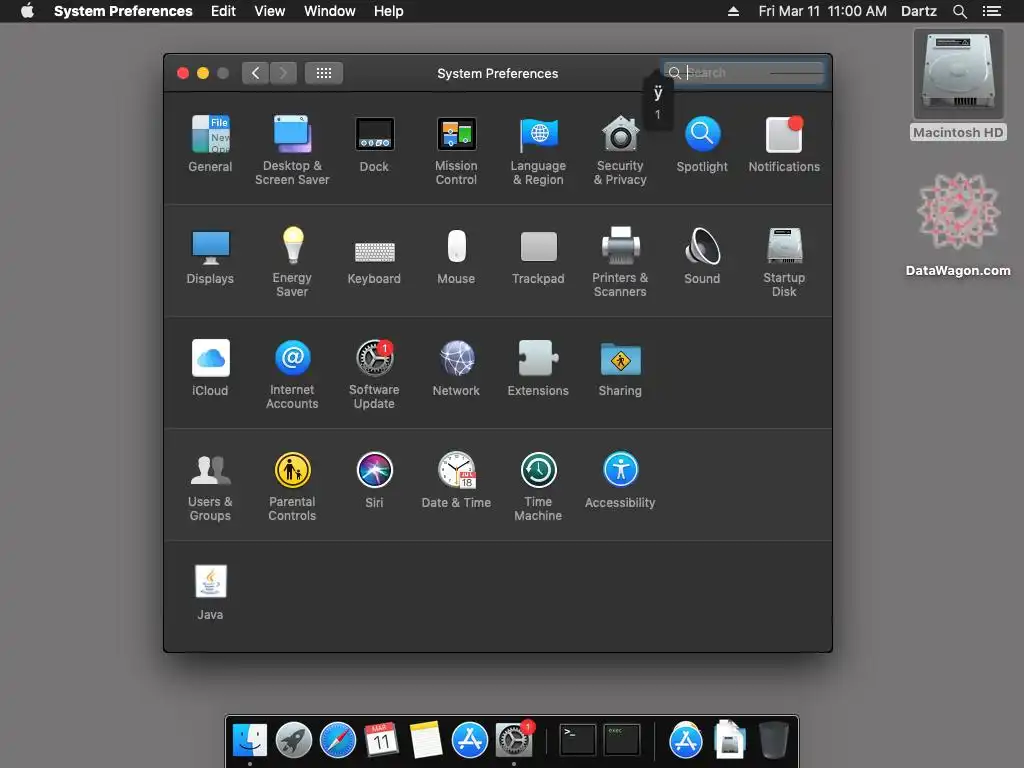Image resolution: width=1024 pixels, height=768 pixels.
Task: Open the document stack beside Trash
Action: tap(729, 740)
